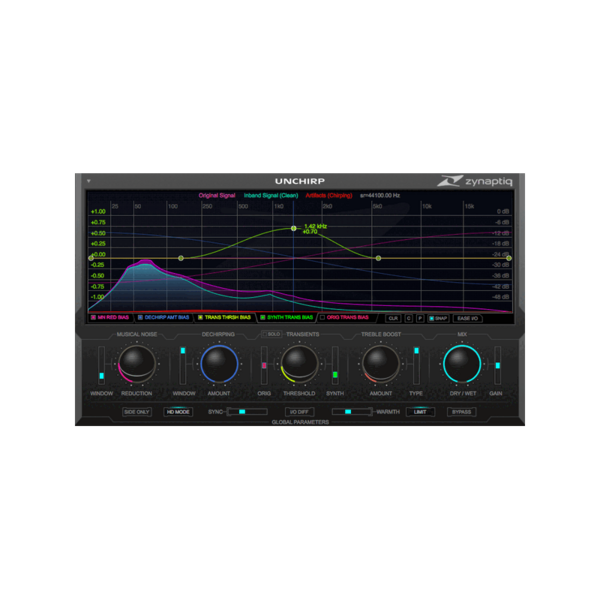Click the curve breakpoint near 100 Hz

[x=181, y=258]
